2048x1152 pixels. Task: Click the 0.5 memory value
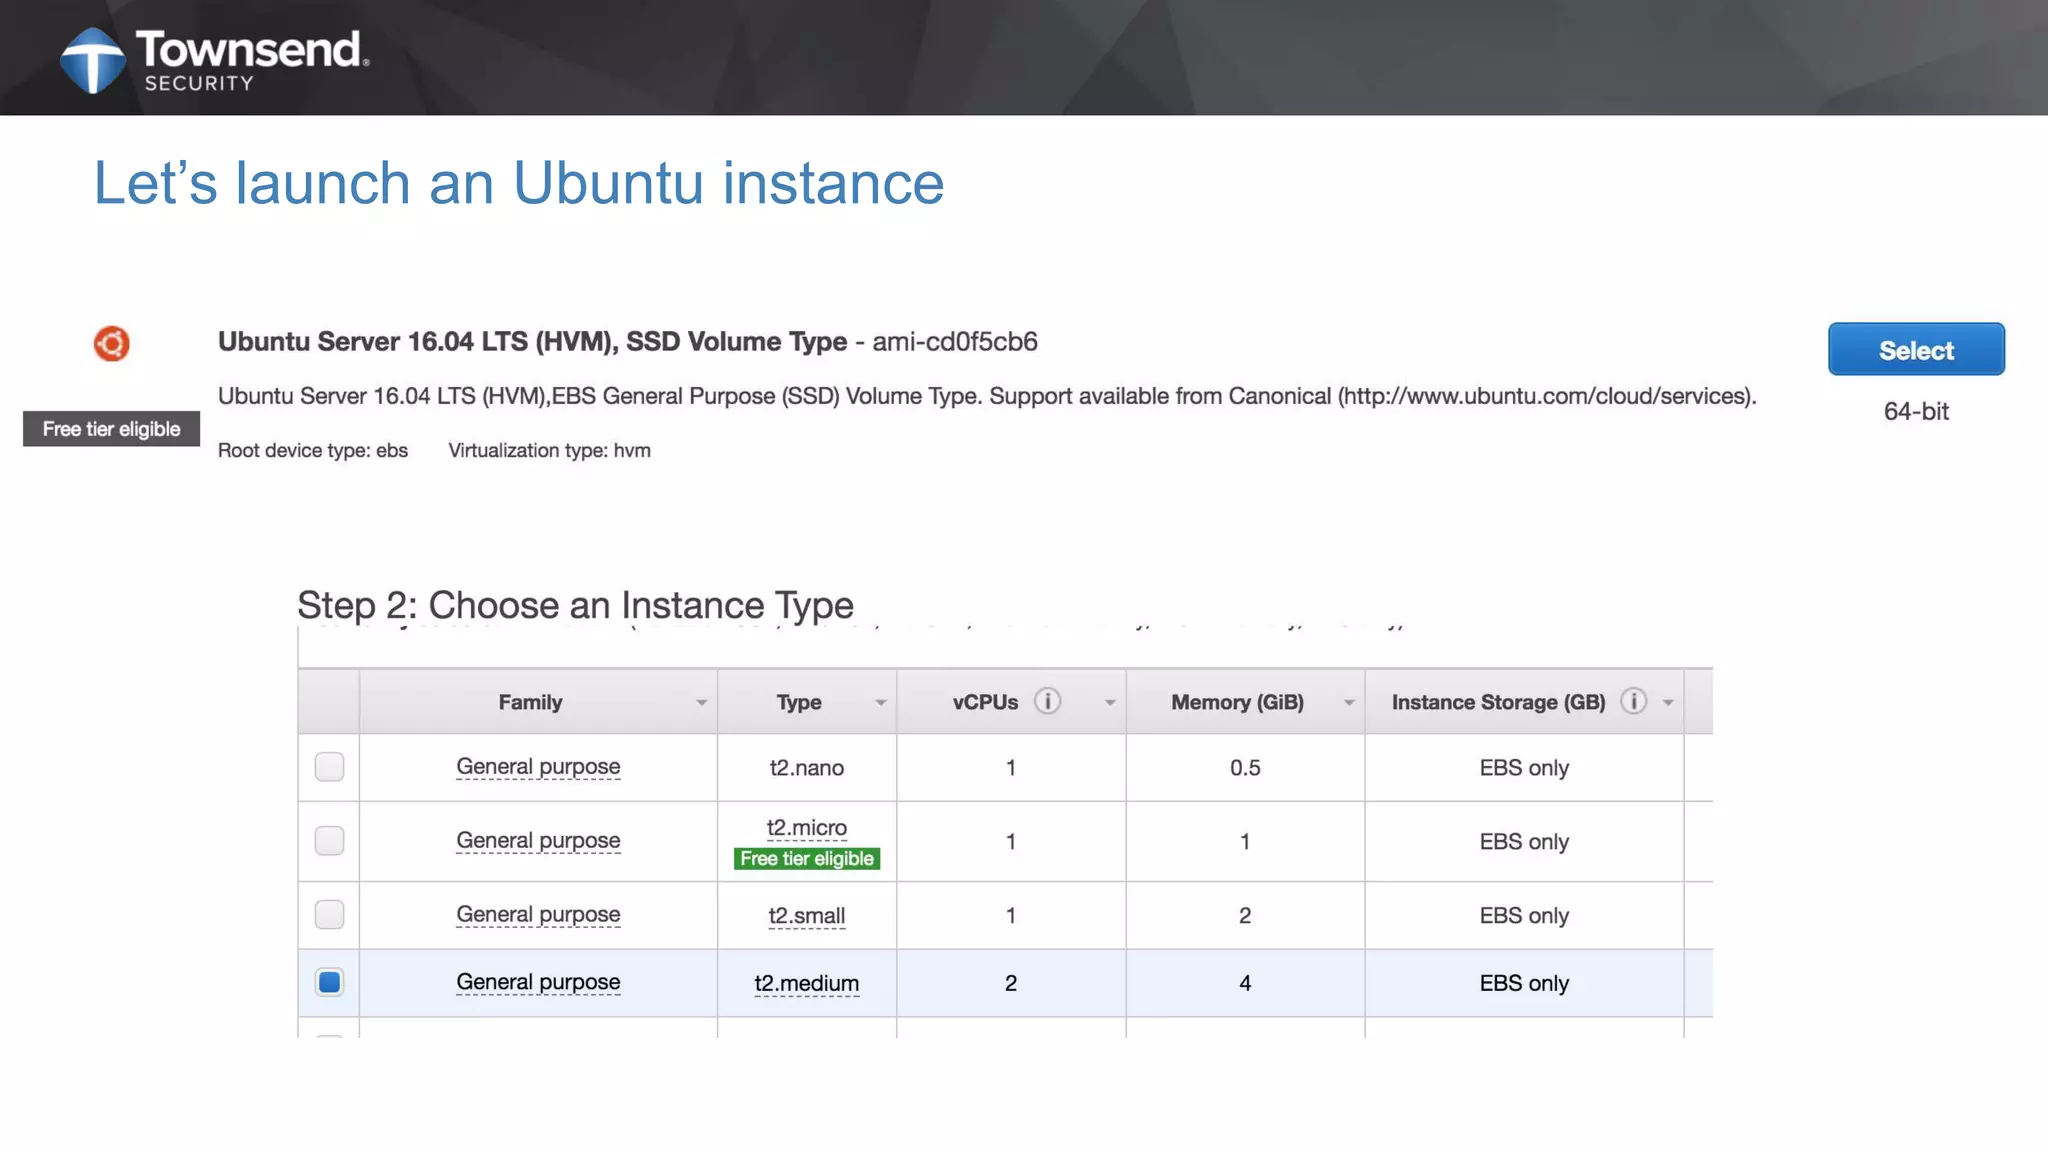click(1245, 768)
